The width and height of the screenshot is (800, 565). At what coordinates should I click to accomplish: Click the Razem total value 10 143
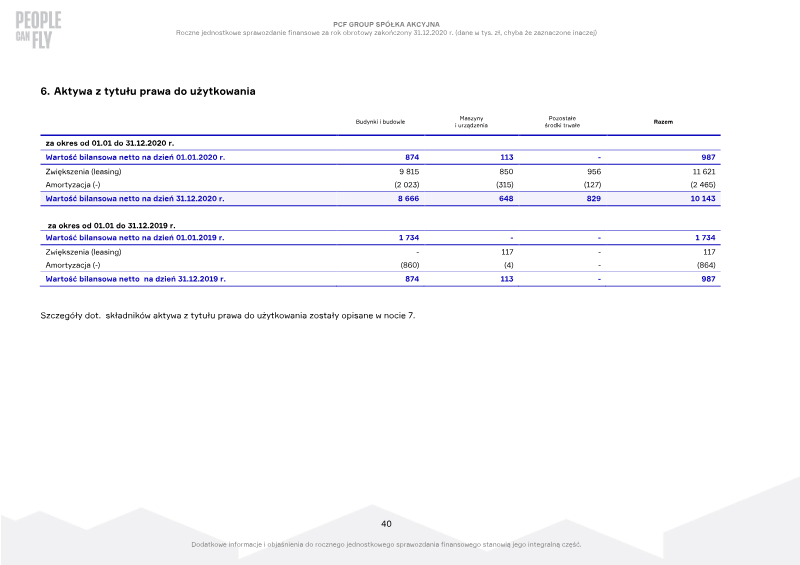coord(703,199)
